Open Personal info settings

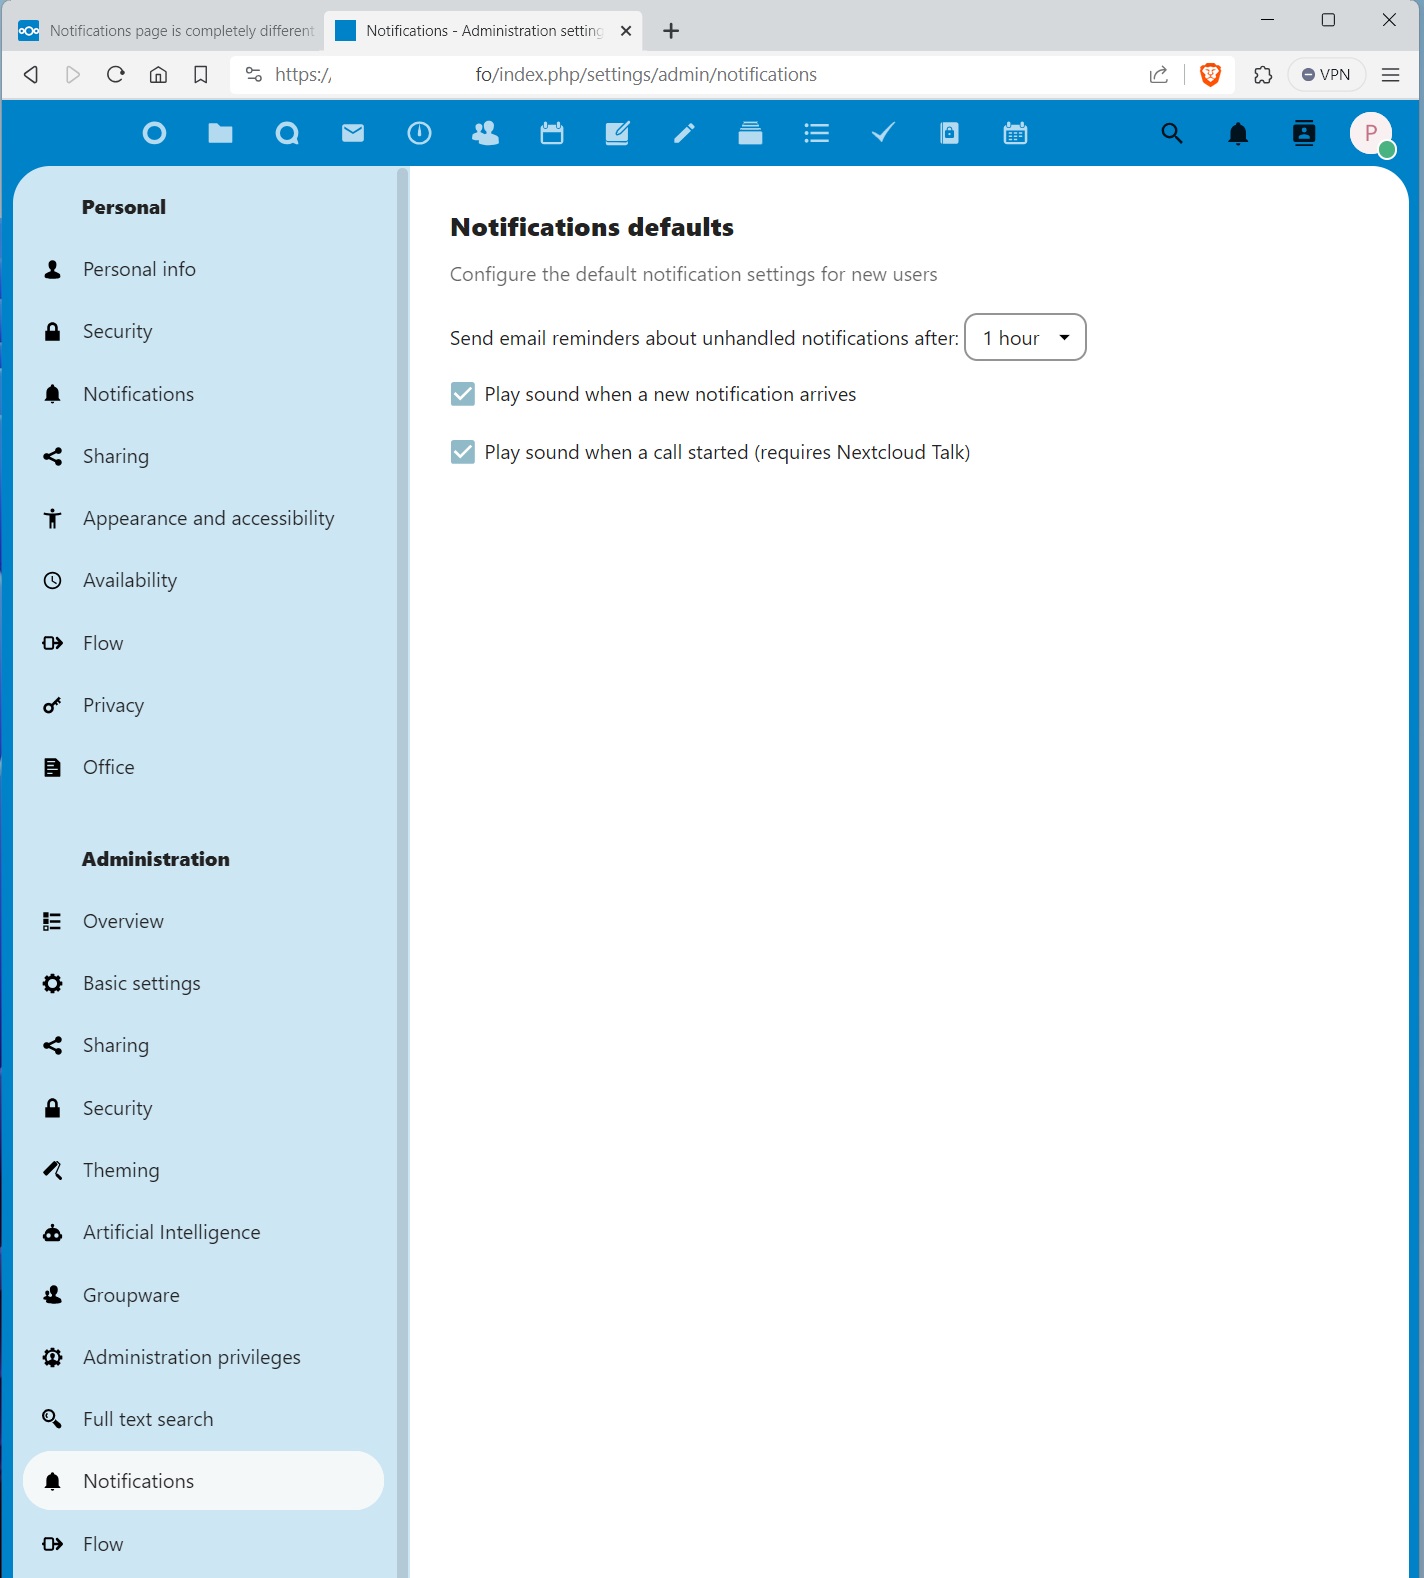pos(139,269)
